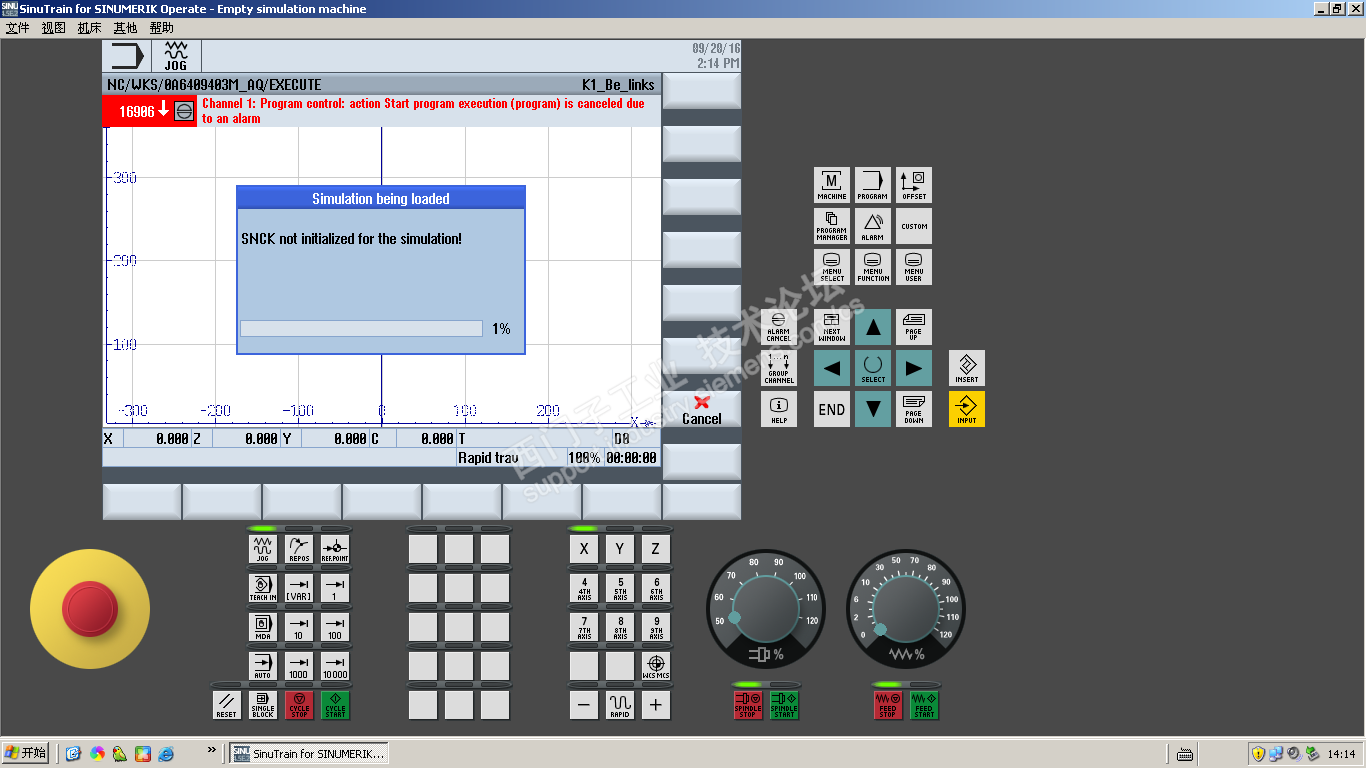Cancel the simulation loading
The height and width of the screenshot is (768, 1366).
[x=701, y=409]
